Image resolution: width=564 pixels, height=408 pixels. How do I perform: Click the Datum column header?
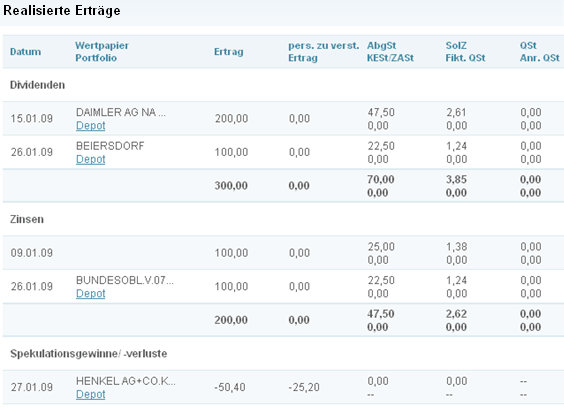(x=26, y=52)
